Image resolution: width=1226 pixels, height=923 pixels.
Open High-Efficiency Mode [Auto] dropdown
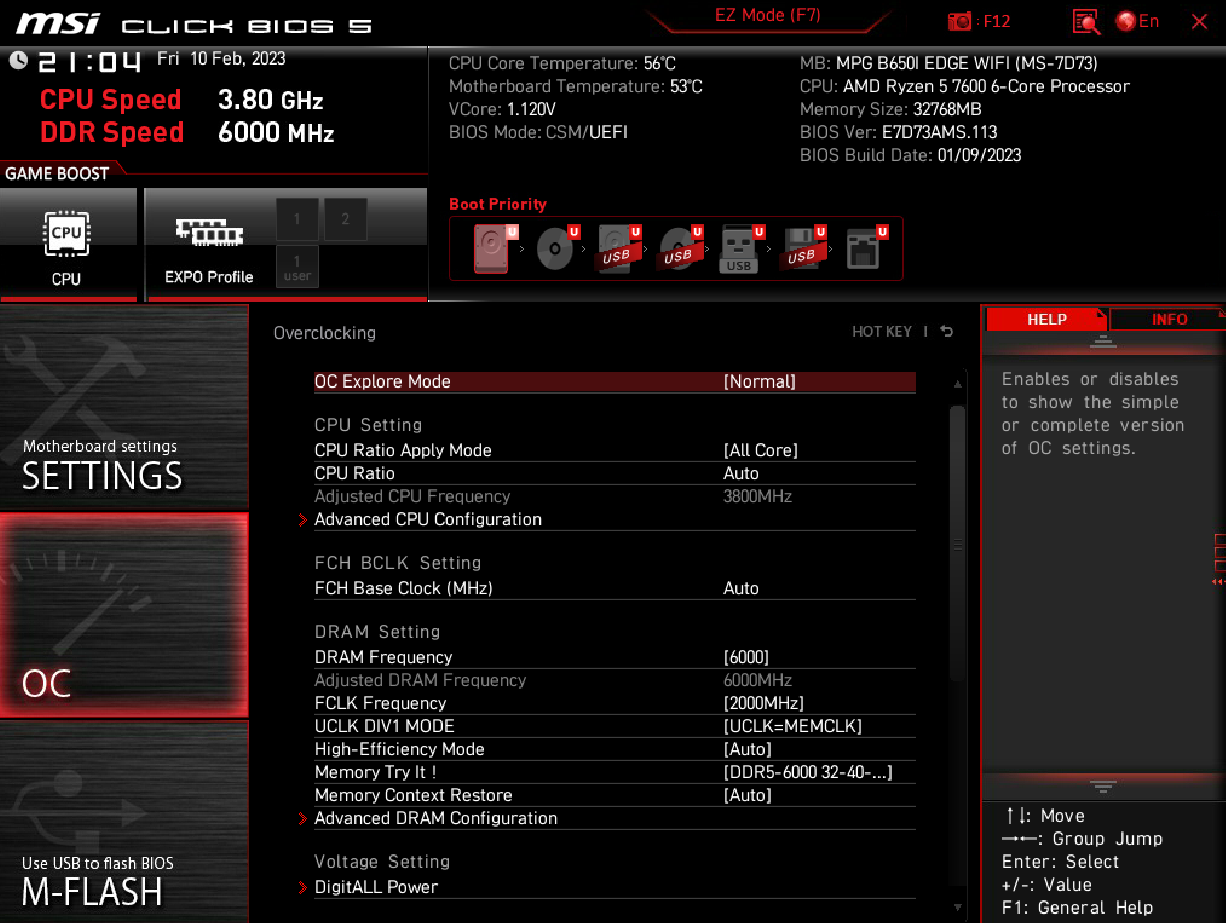pyautogui.click(x=615, y=749)
